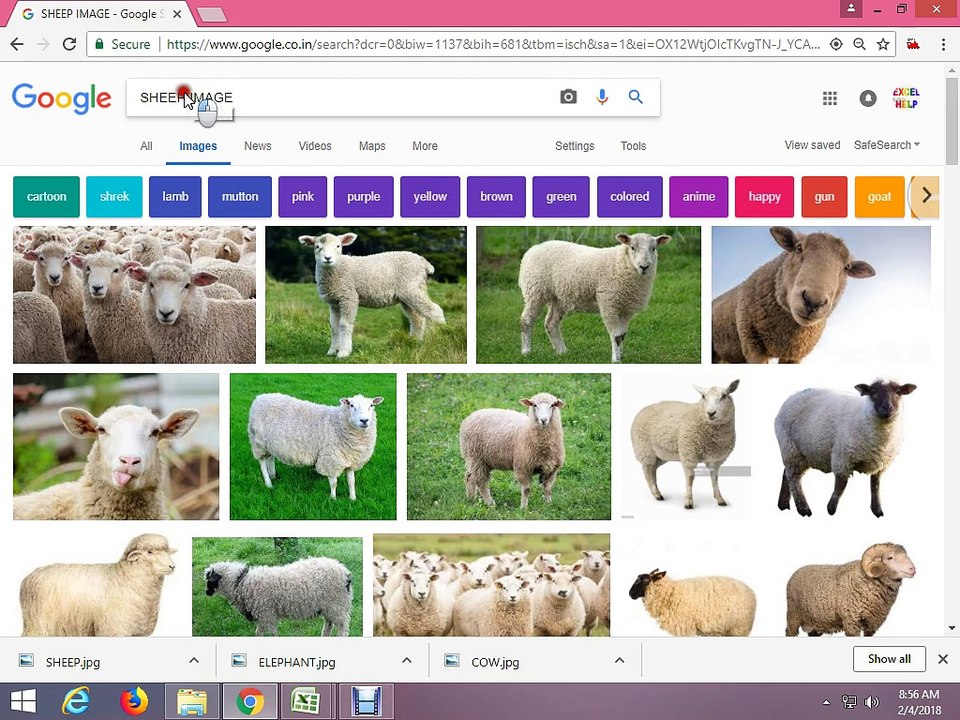Expand ELEPHANT.jpg download options arrow
This screenshot has height=720, width=960.
tap(407, 660)
